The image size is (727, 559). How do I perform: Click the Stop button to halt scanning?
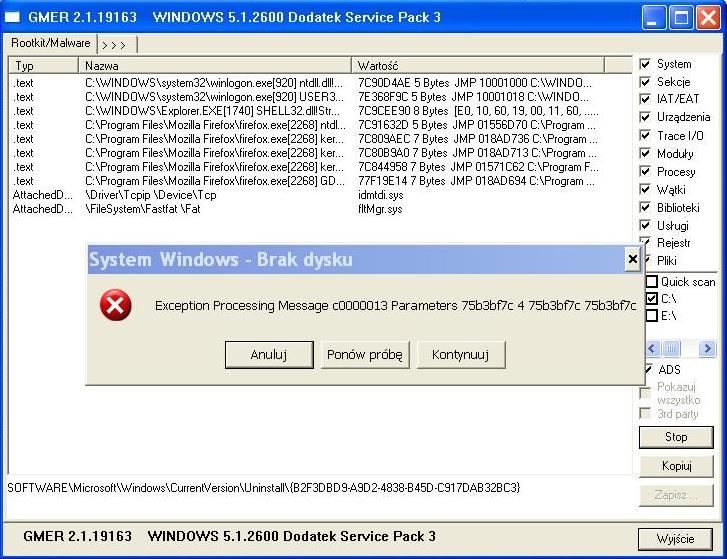click(676, 437)
